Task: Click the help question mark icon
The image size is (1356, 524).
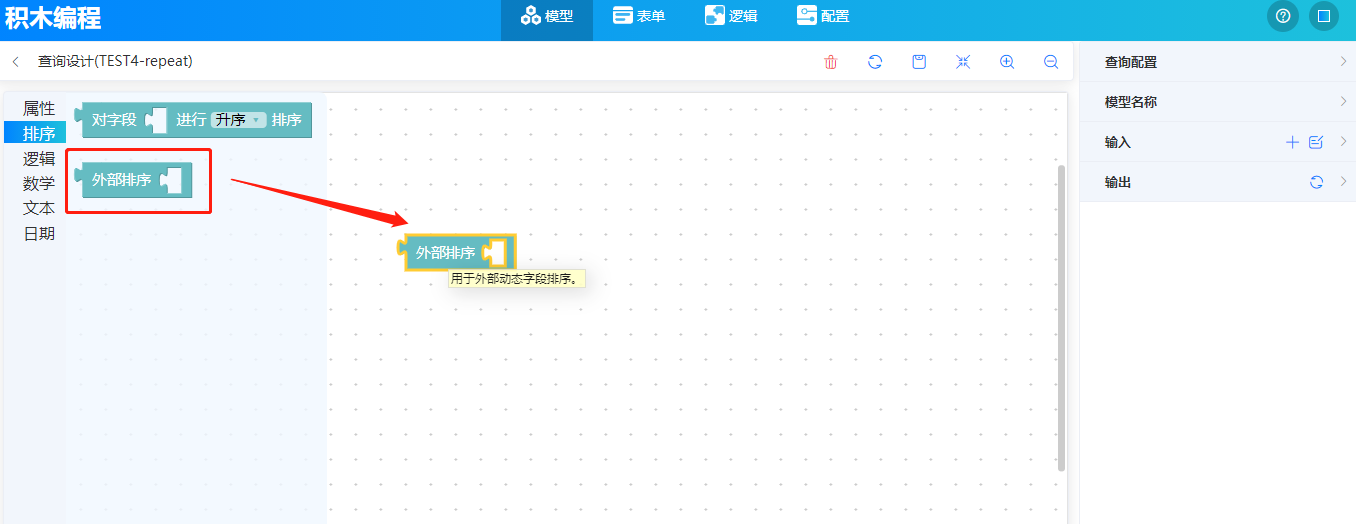Action: tap(1282, 16)
